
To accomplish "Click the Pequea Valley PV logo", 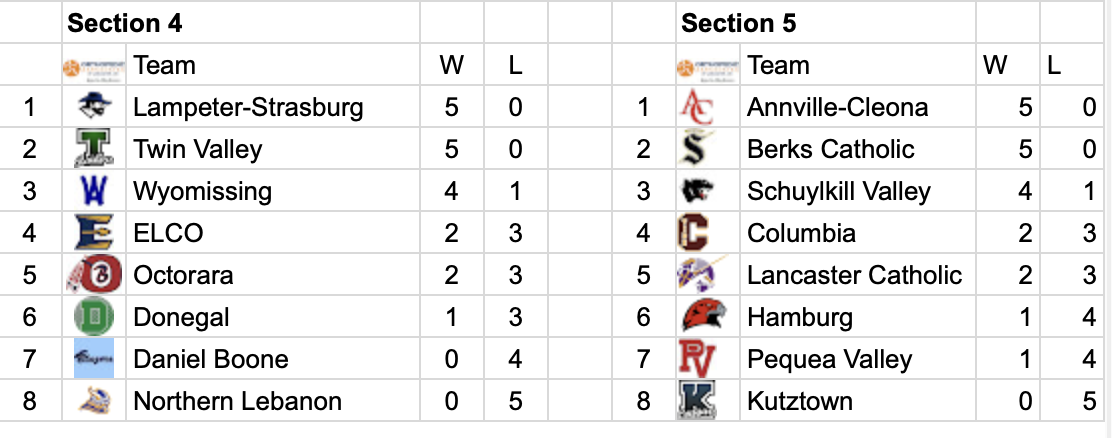I will click(695, 359).
